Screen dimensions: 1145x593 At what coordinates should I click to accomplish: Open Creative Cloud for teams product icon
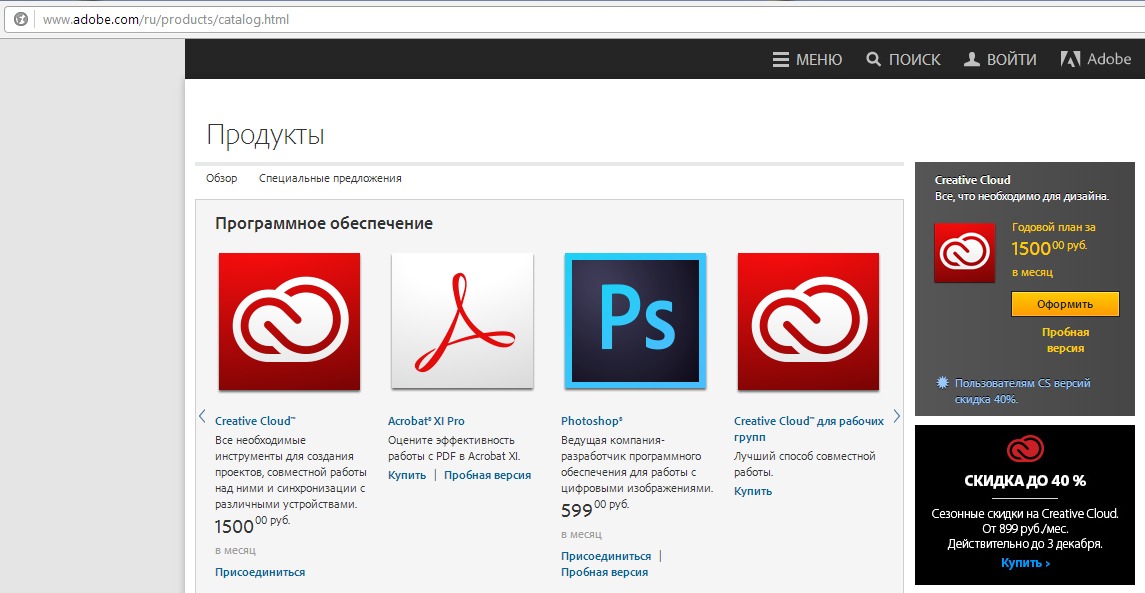pos(808,321)
